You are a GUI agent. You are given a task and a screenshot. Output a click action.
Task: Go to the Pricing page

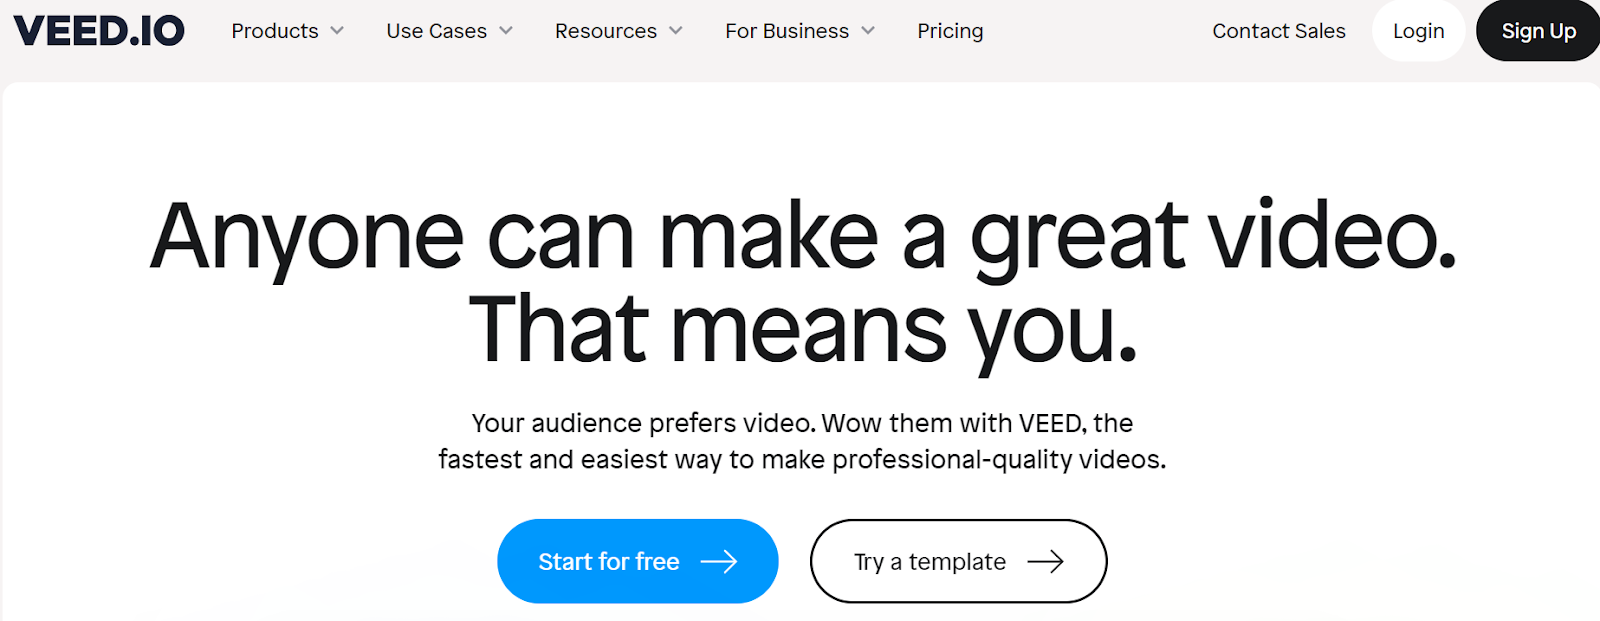pos(950,31)
